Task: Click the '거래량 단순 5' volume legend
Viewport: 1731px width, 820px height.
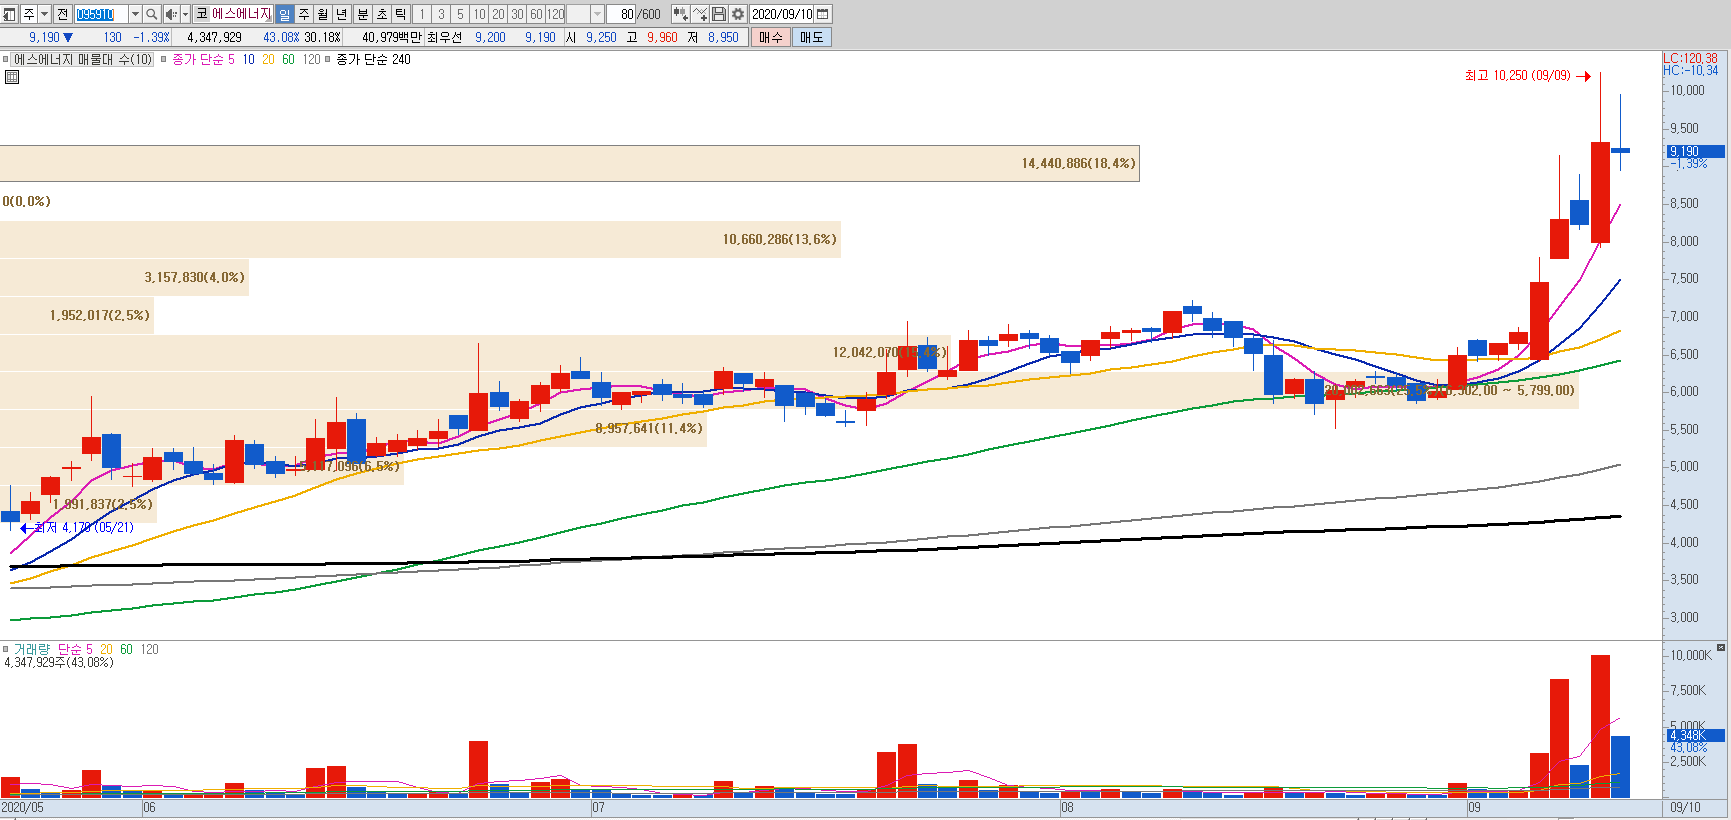Action: (x=52, y=649)
